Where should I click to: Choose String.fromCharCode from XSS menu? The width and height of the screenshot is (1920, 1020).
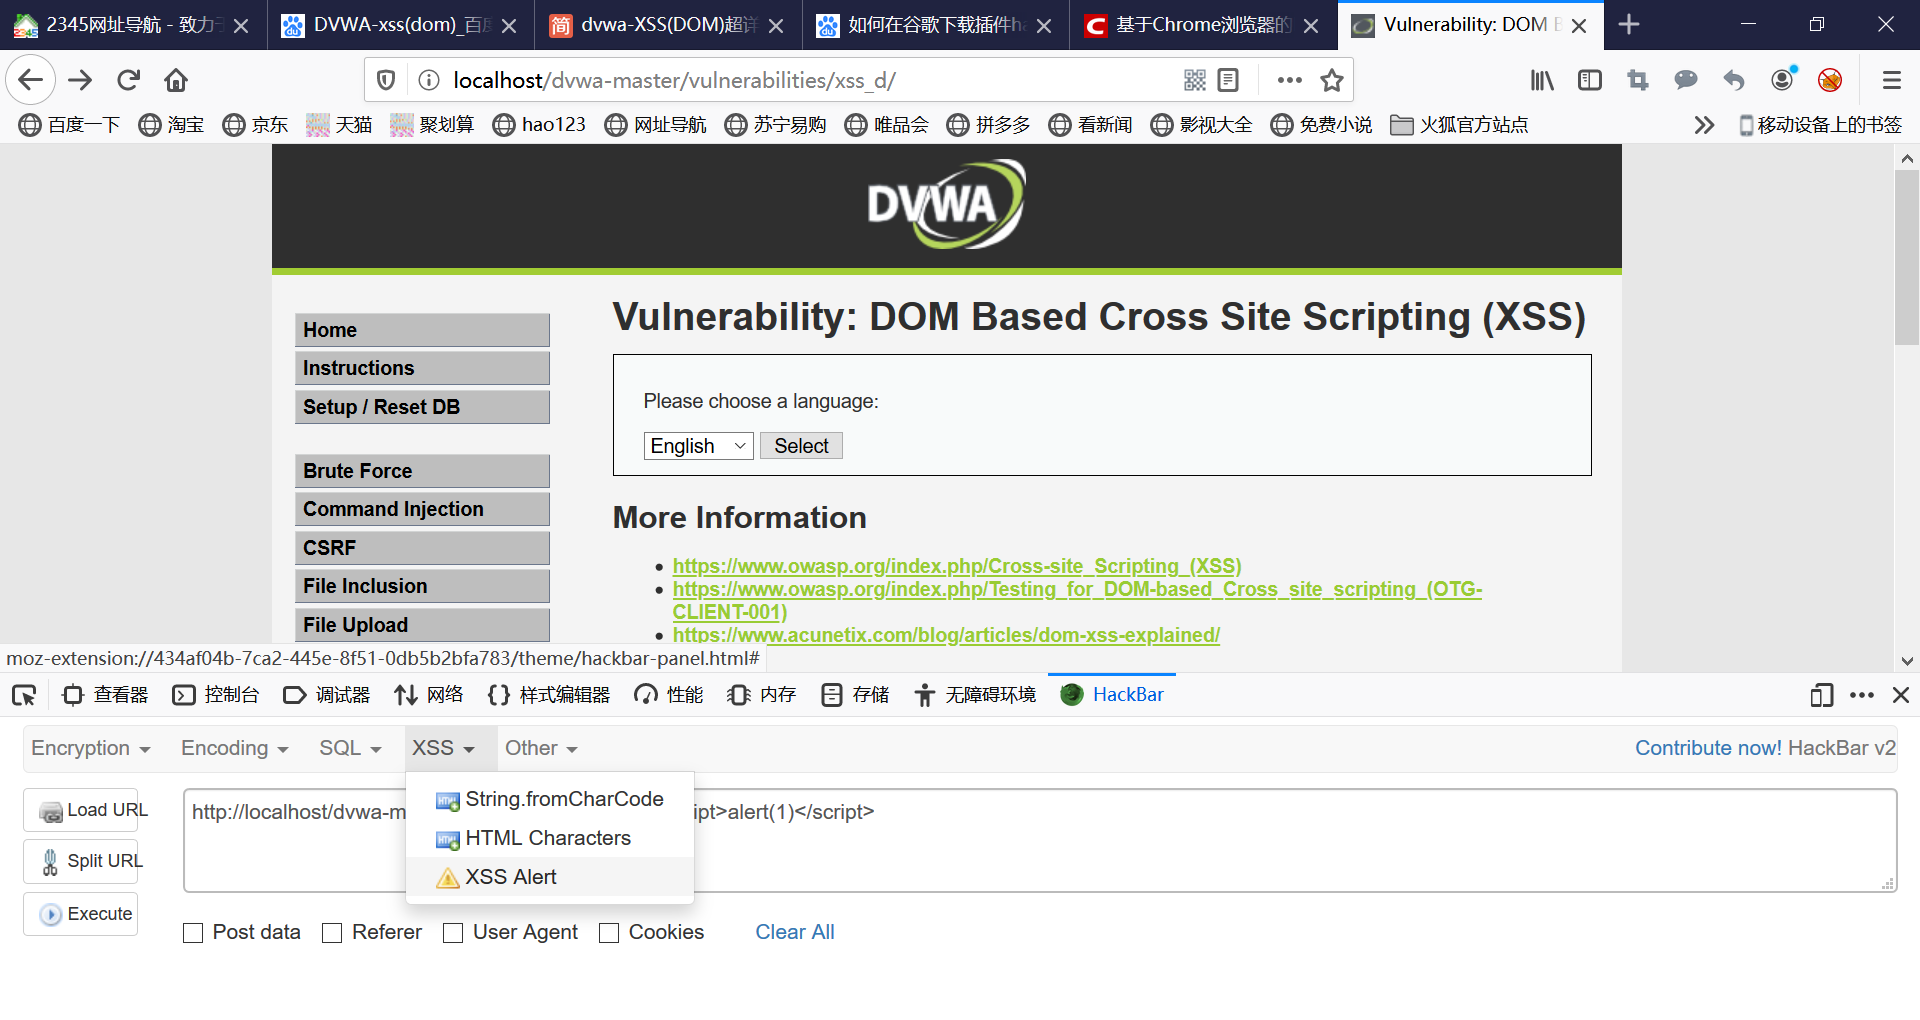pos(550,799)
